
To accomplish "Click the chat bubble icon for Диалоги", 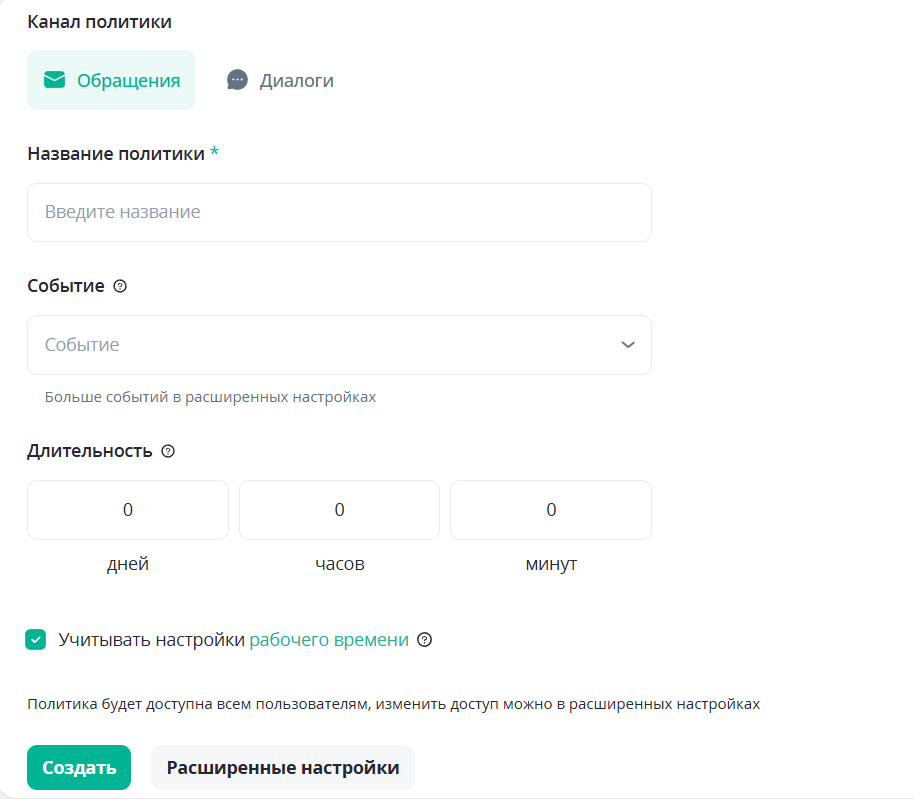I will [237, 80].
